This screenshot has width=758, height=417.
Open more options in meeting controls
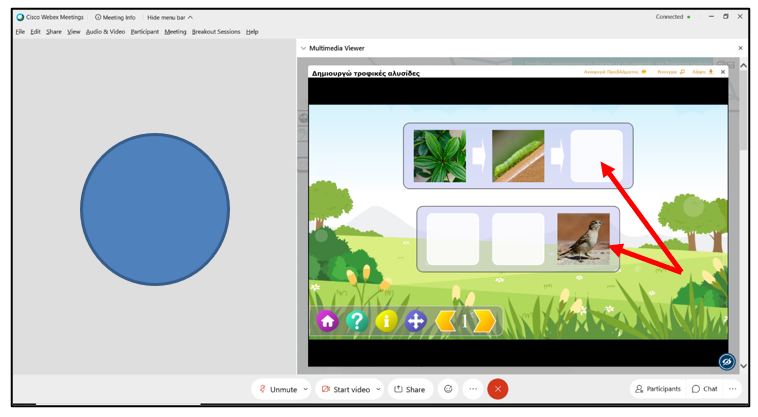pos(473,389)
